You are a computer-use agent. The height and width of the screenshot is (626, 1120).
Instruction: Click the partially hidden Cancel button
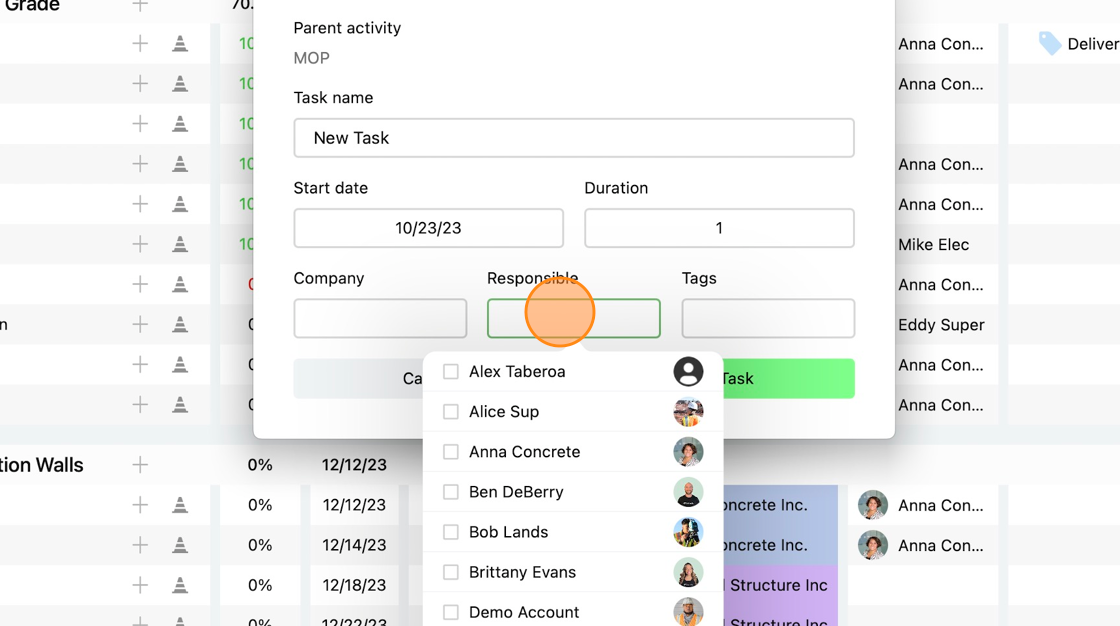[x=359, y=379]
